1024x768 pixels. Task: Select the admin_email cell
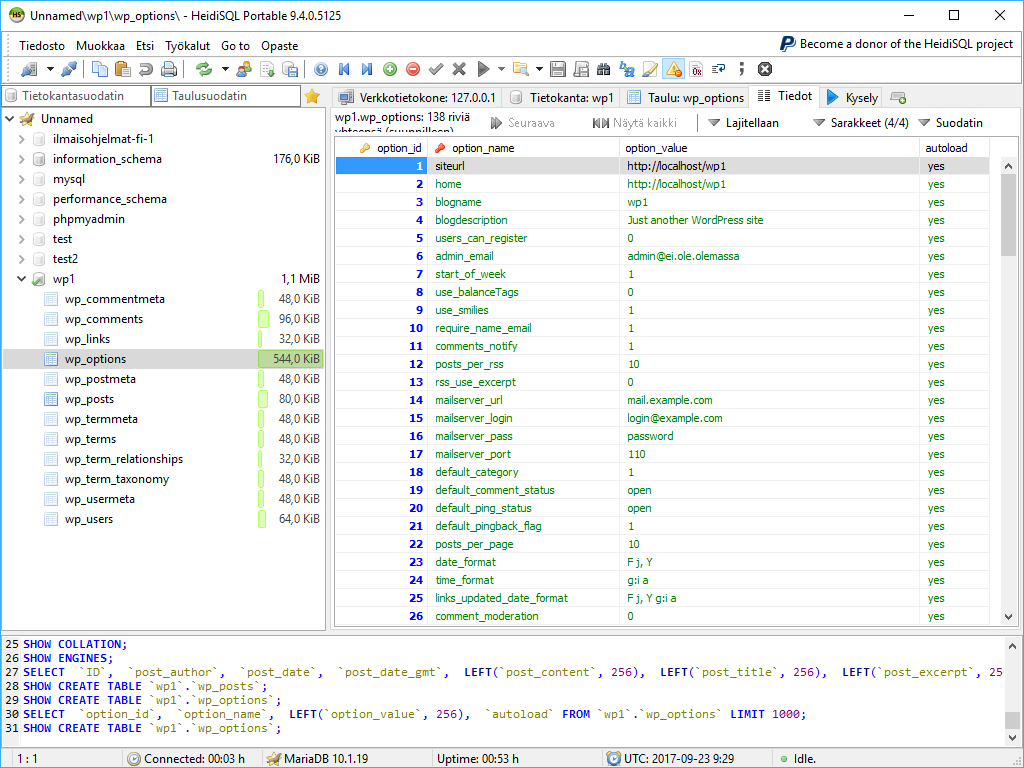coord(523,256)
